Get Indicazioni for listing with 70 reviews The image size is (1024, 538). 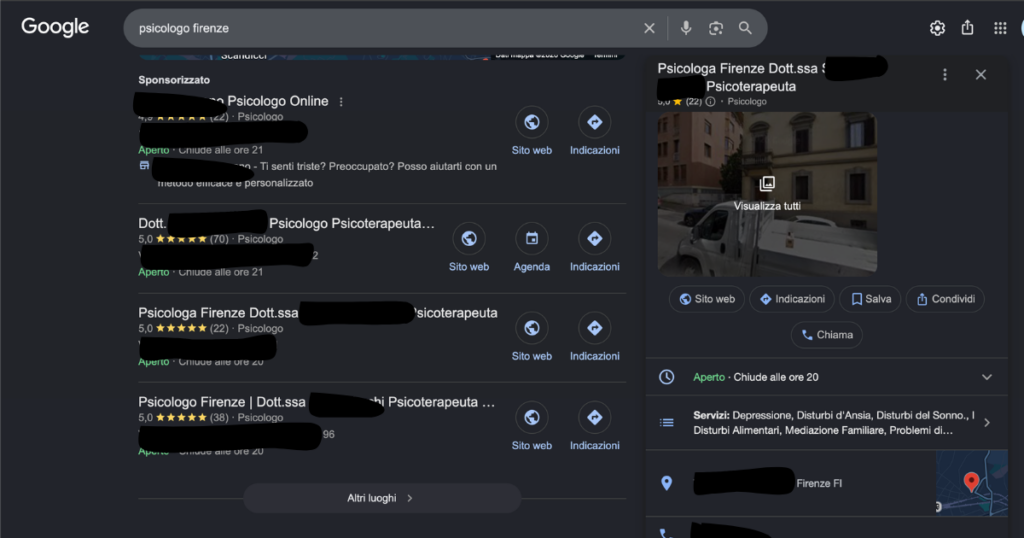tap(594, 249)
